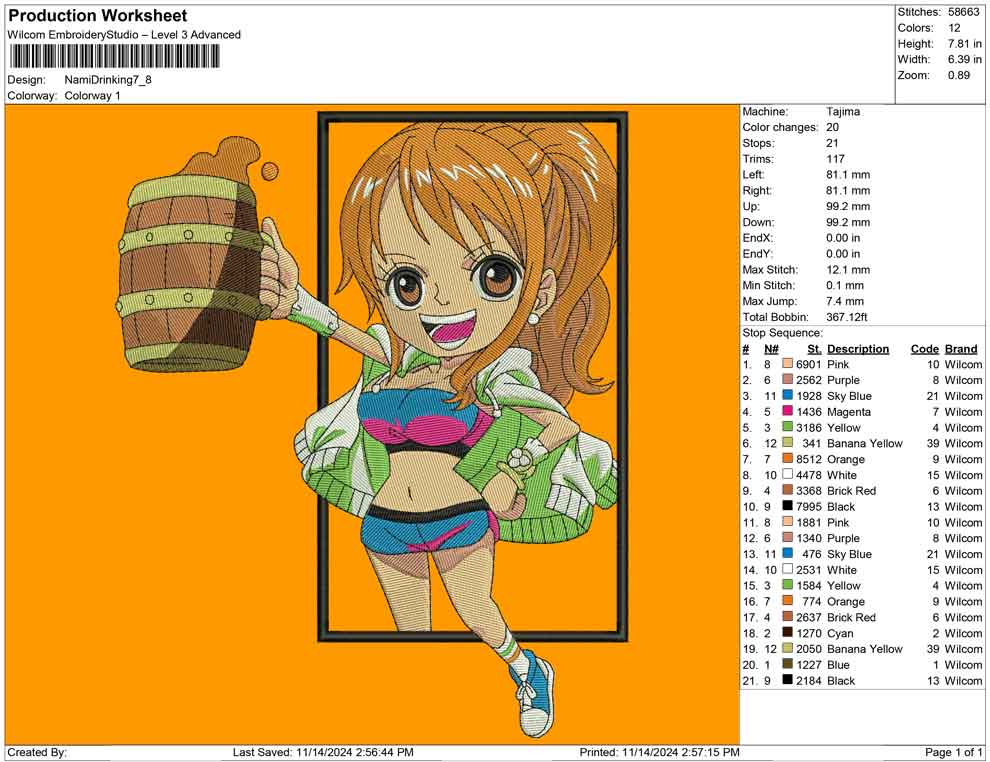
Task: Click the Sky Blue swatch in row 3
Action: 787,396
